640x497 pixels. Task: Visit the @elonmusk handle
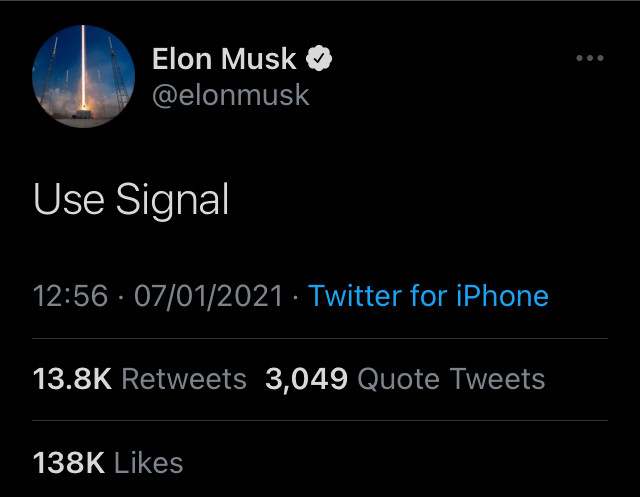pyautogui.click(x=231, y=95)
